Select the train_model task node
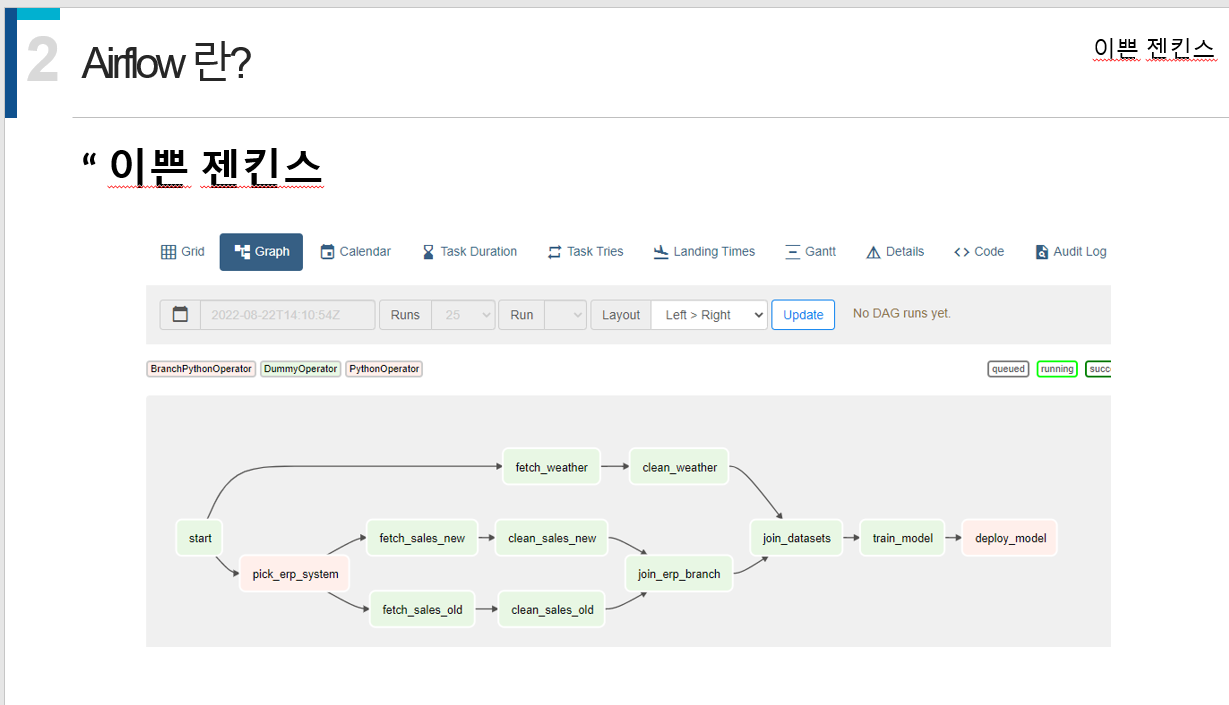The height and width of the screenshot is (705, 1229). coord(902,538)
